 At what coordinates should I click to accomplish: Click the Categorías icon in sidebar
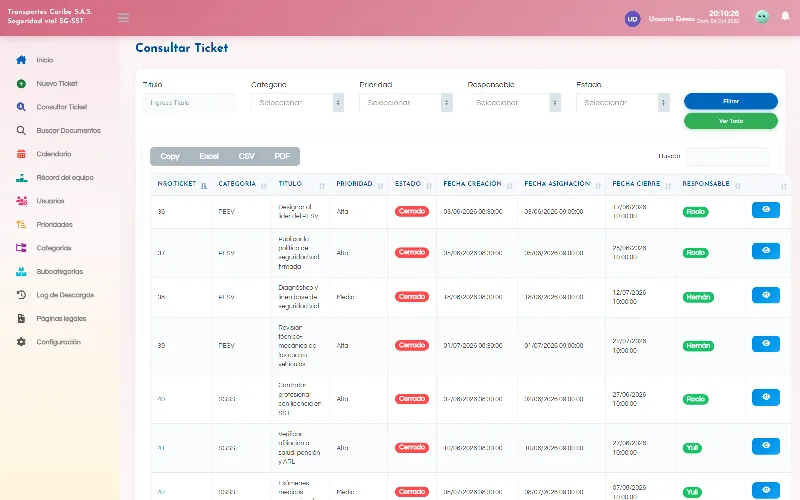21,248
